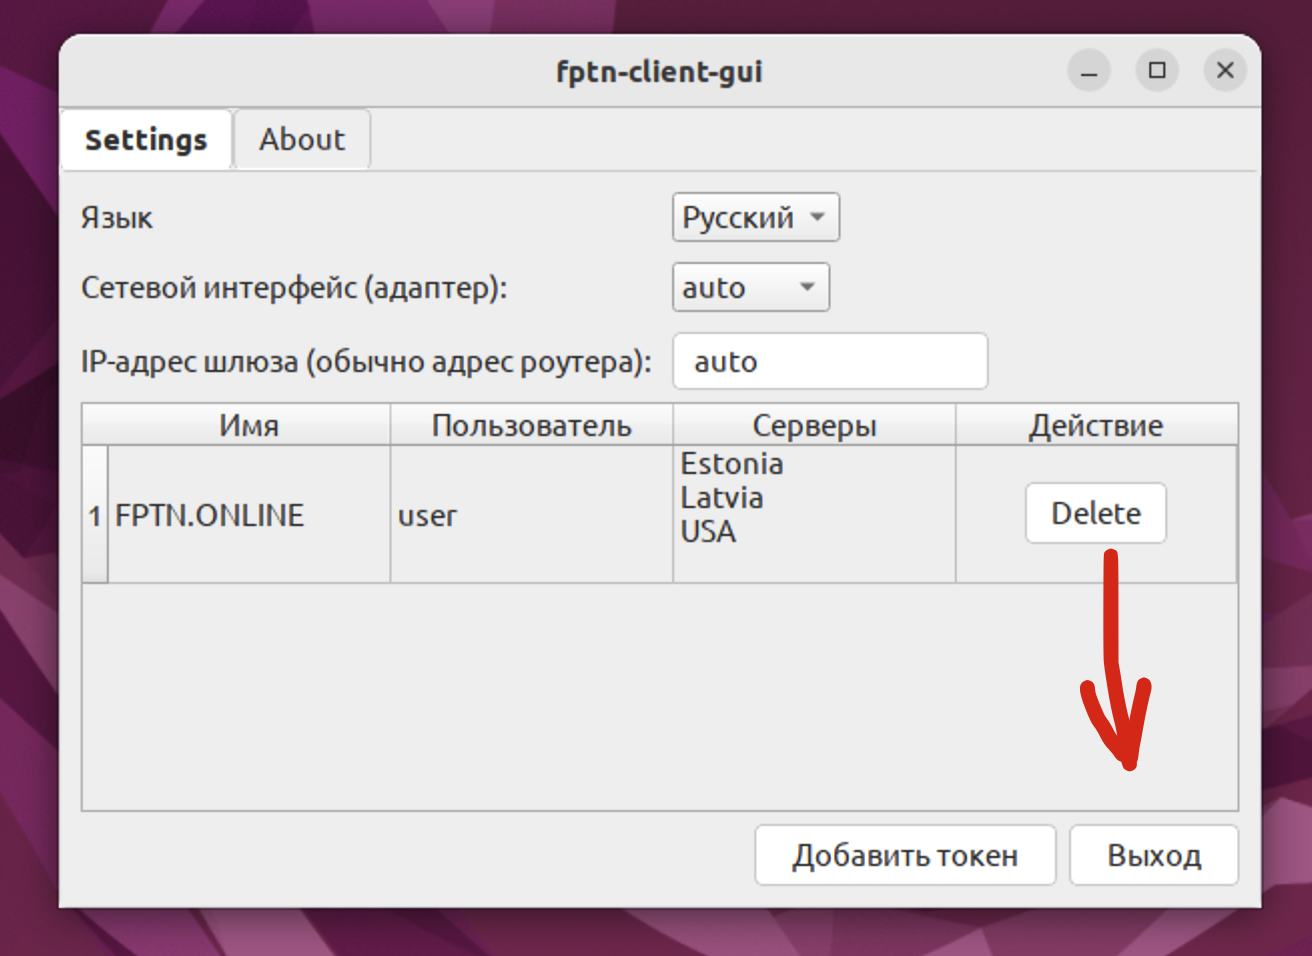1312x956 pixels.
Task: Switch to the About tab
Action: point(302,139)
